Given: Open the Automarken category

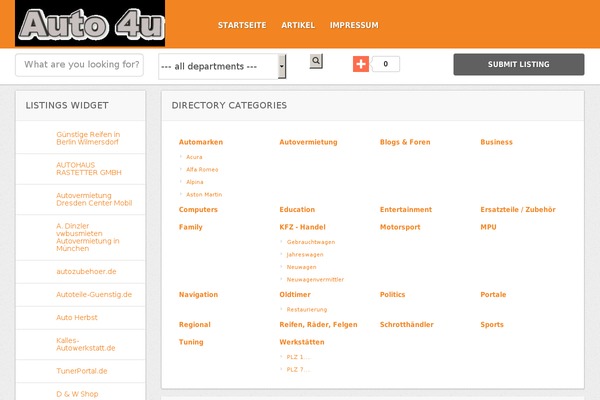Looking at the screenshot, I should [x=201, y=142].
